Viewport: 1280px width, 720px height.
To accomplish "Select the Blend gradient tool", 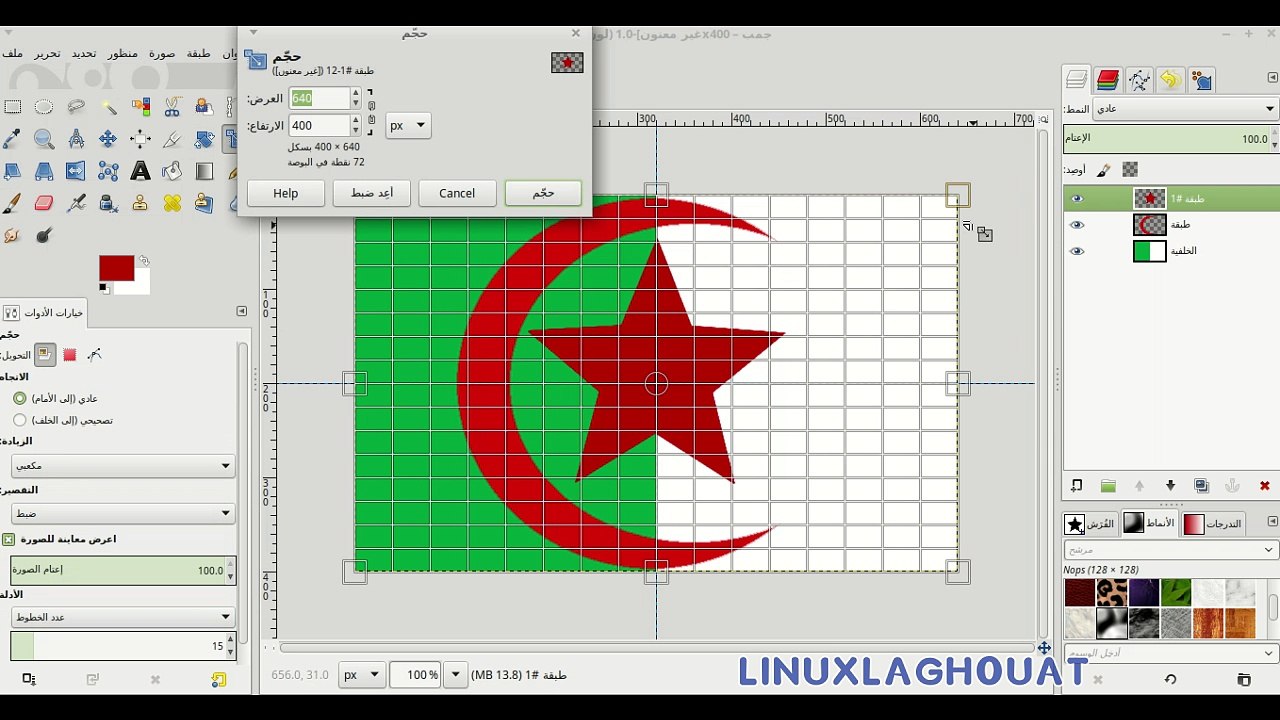I will coord(204,171).
